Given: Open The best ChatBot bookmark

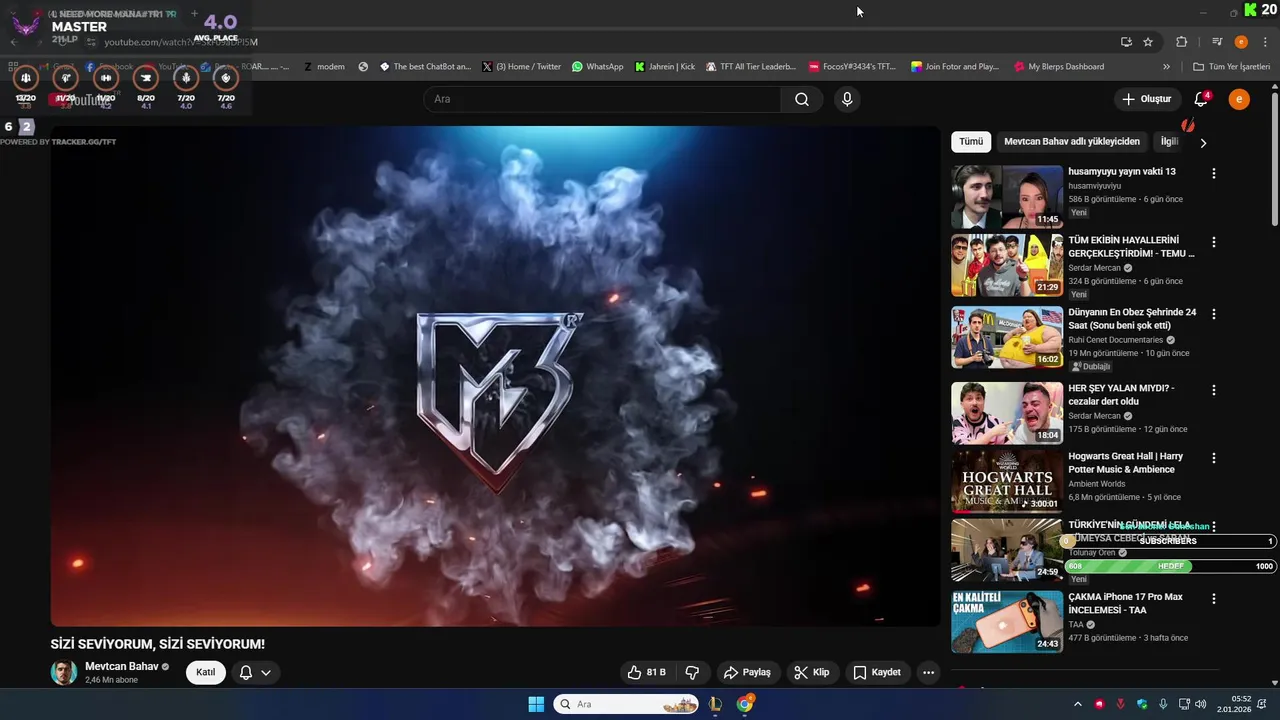Looking at the screenshot, I should point(425,67).
